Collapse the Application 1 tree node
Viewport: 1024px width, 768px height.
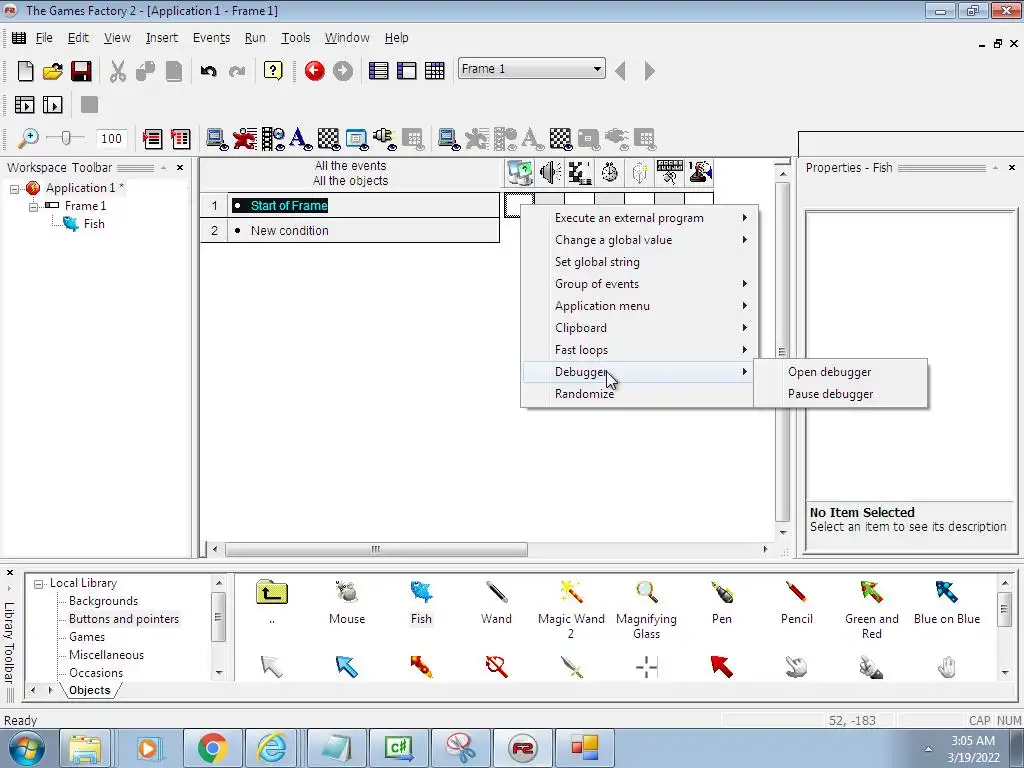tap(14, 189)
